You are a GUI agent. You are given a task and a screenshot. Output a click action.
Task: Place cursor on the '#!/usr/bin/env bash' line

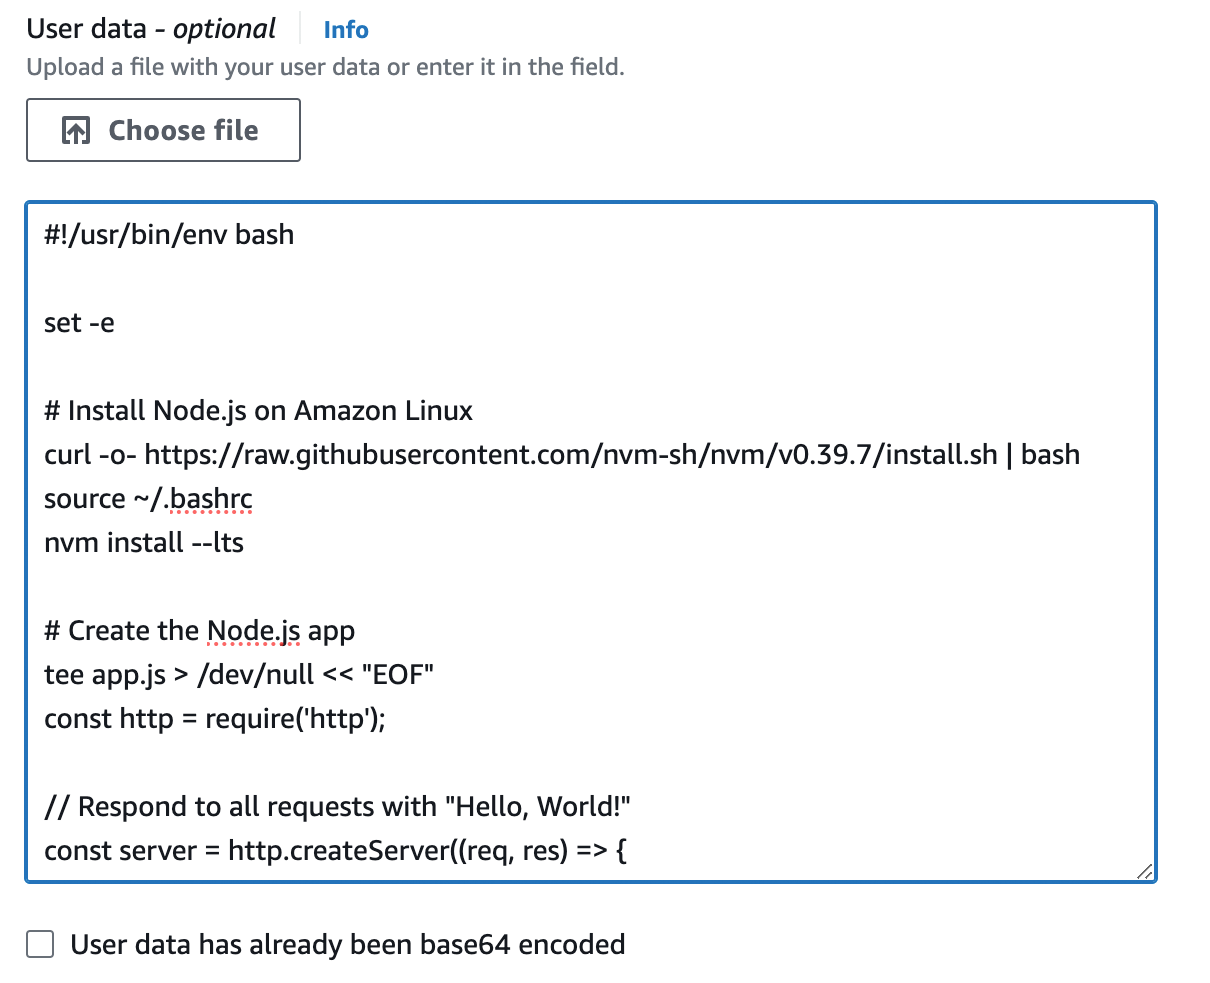(169, 234)
